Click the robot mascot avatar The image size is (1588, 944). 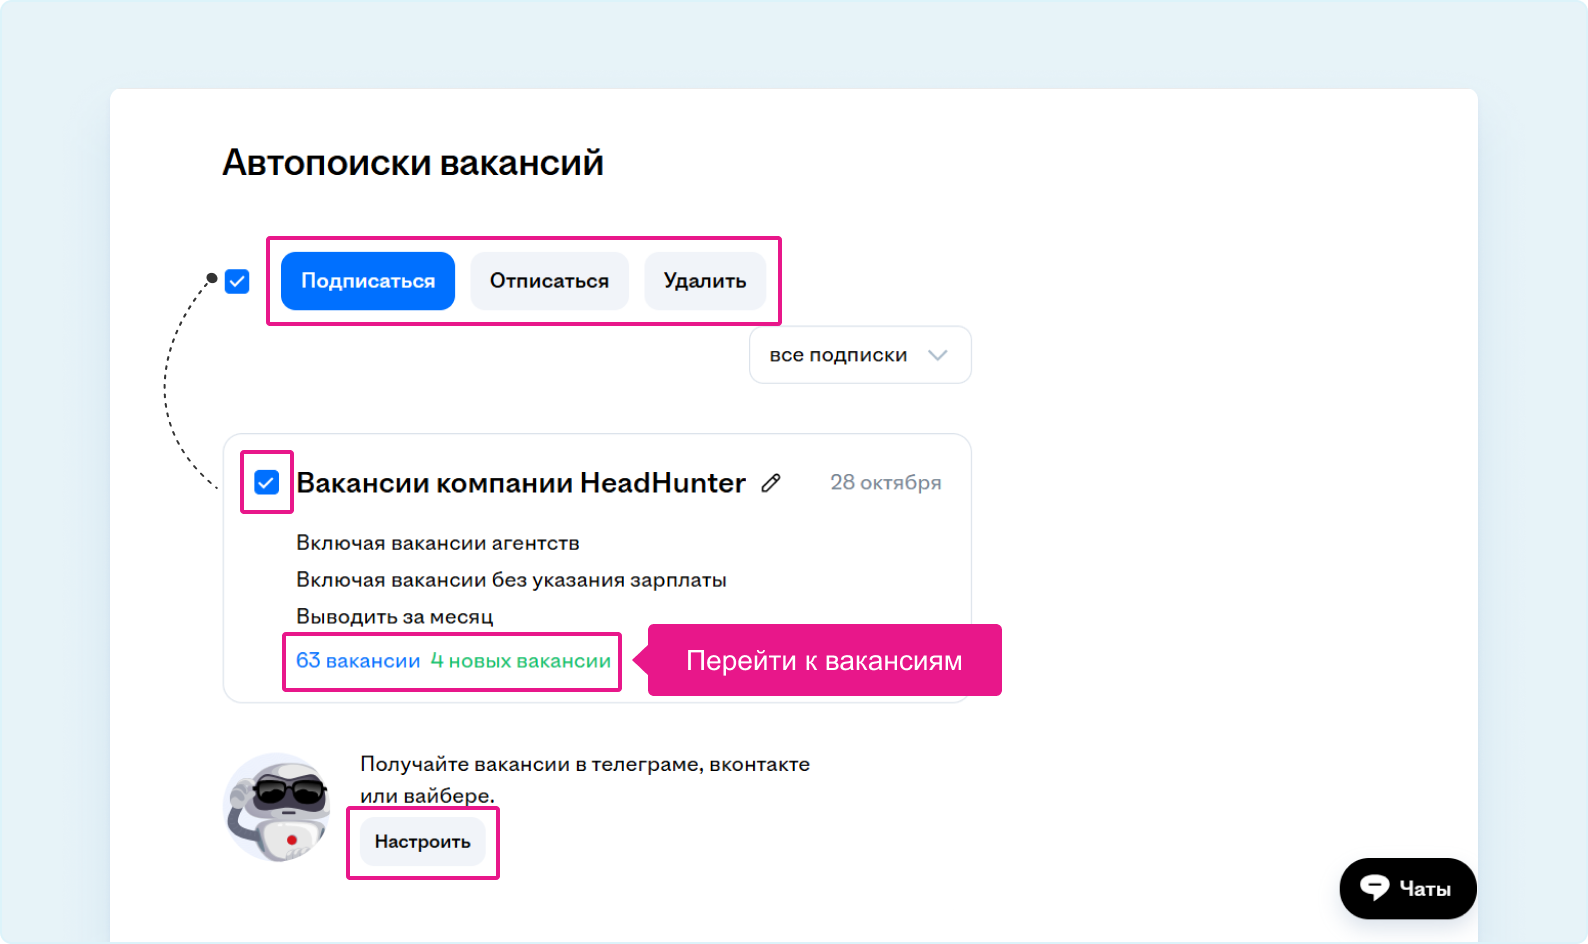(277, 807)
